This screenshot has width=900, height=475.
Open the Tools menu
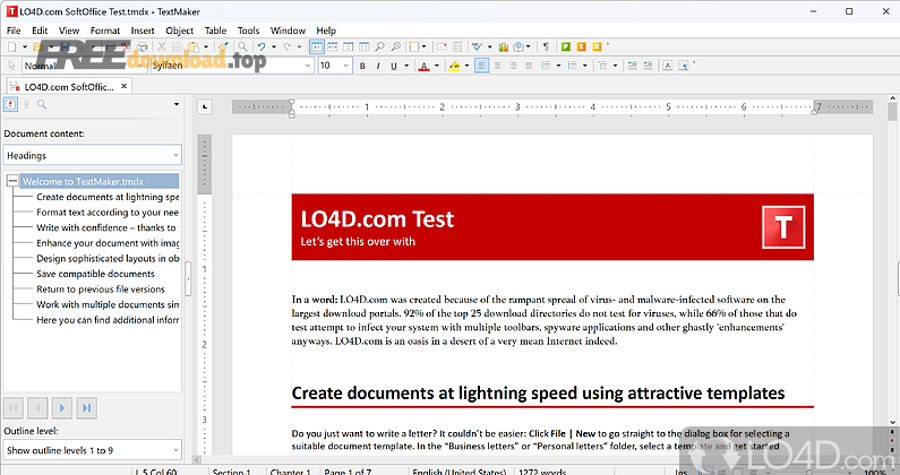click(x=249, y=30)
